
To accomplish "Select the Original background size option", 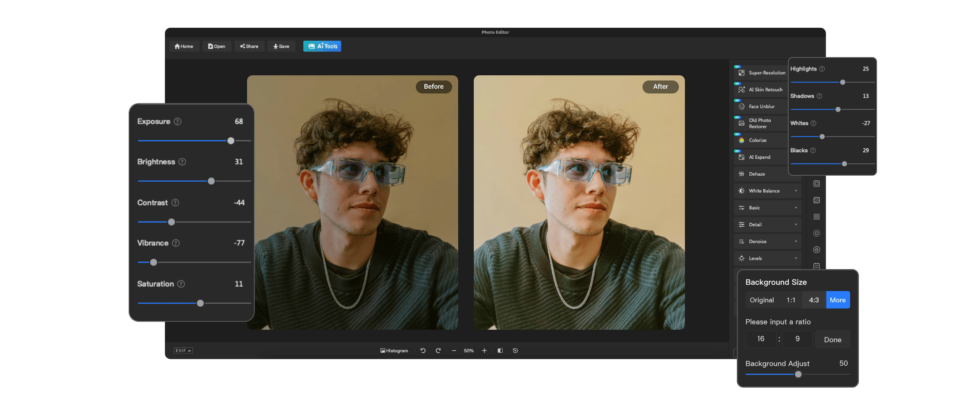I will pos(762,300).
